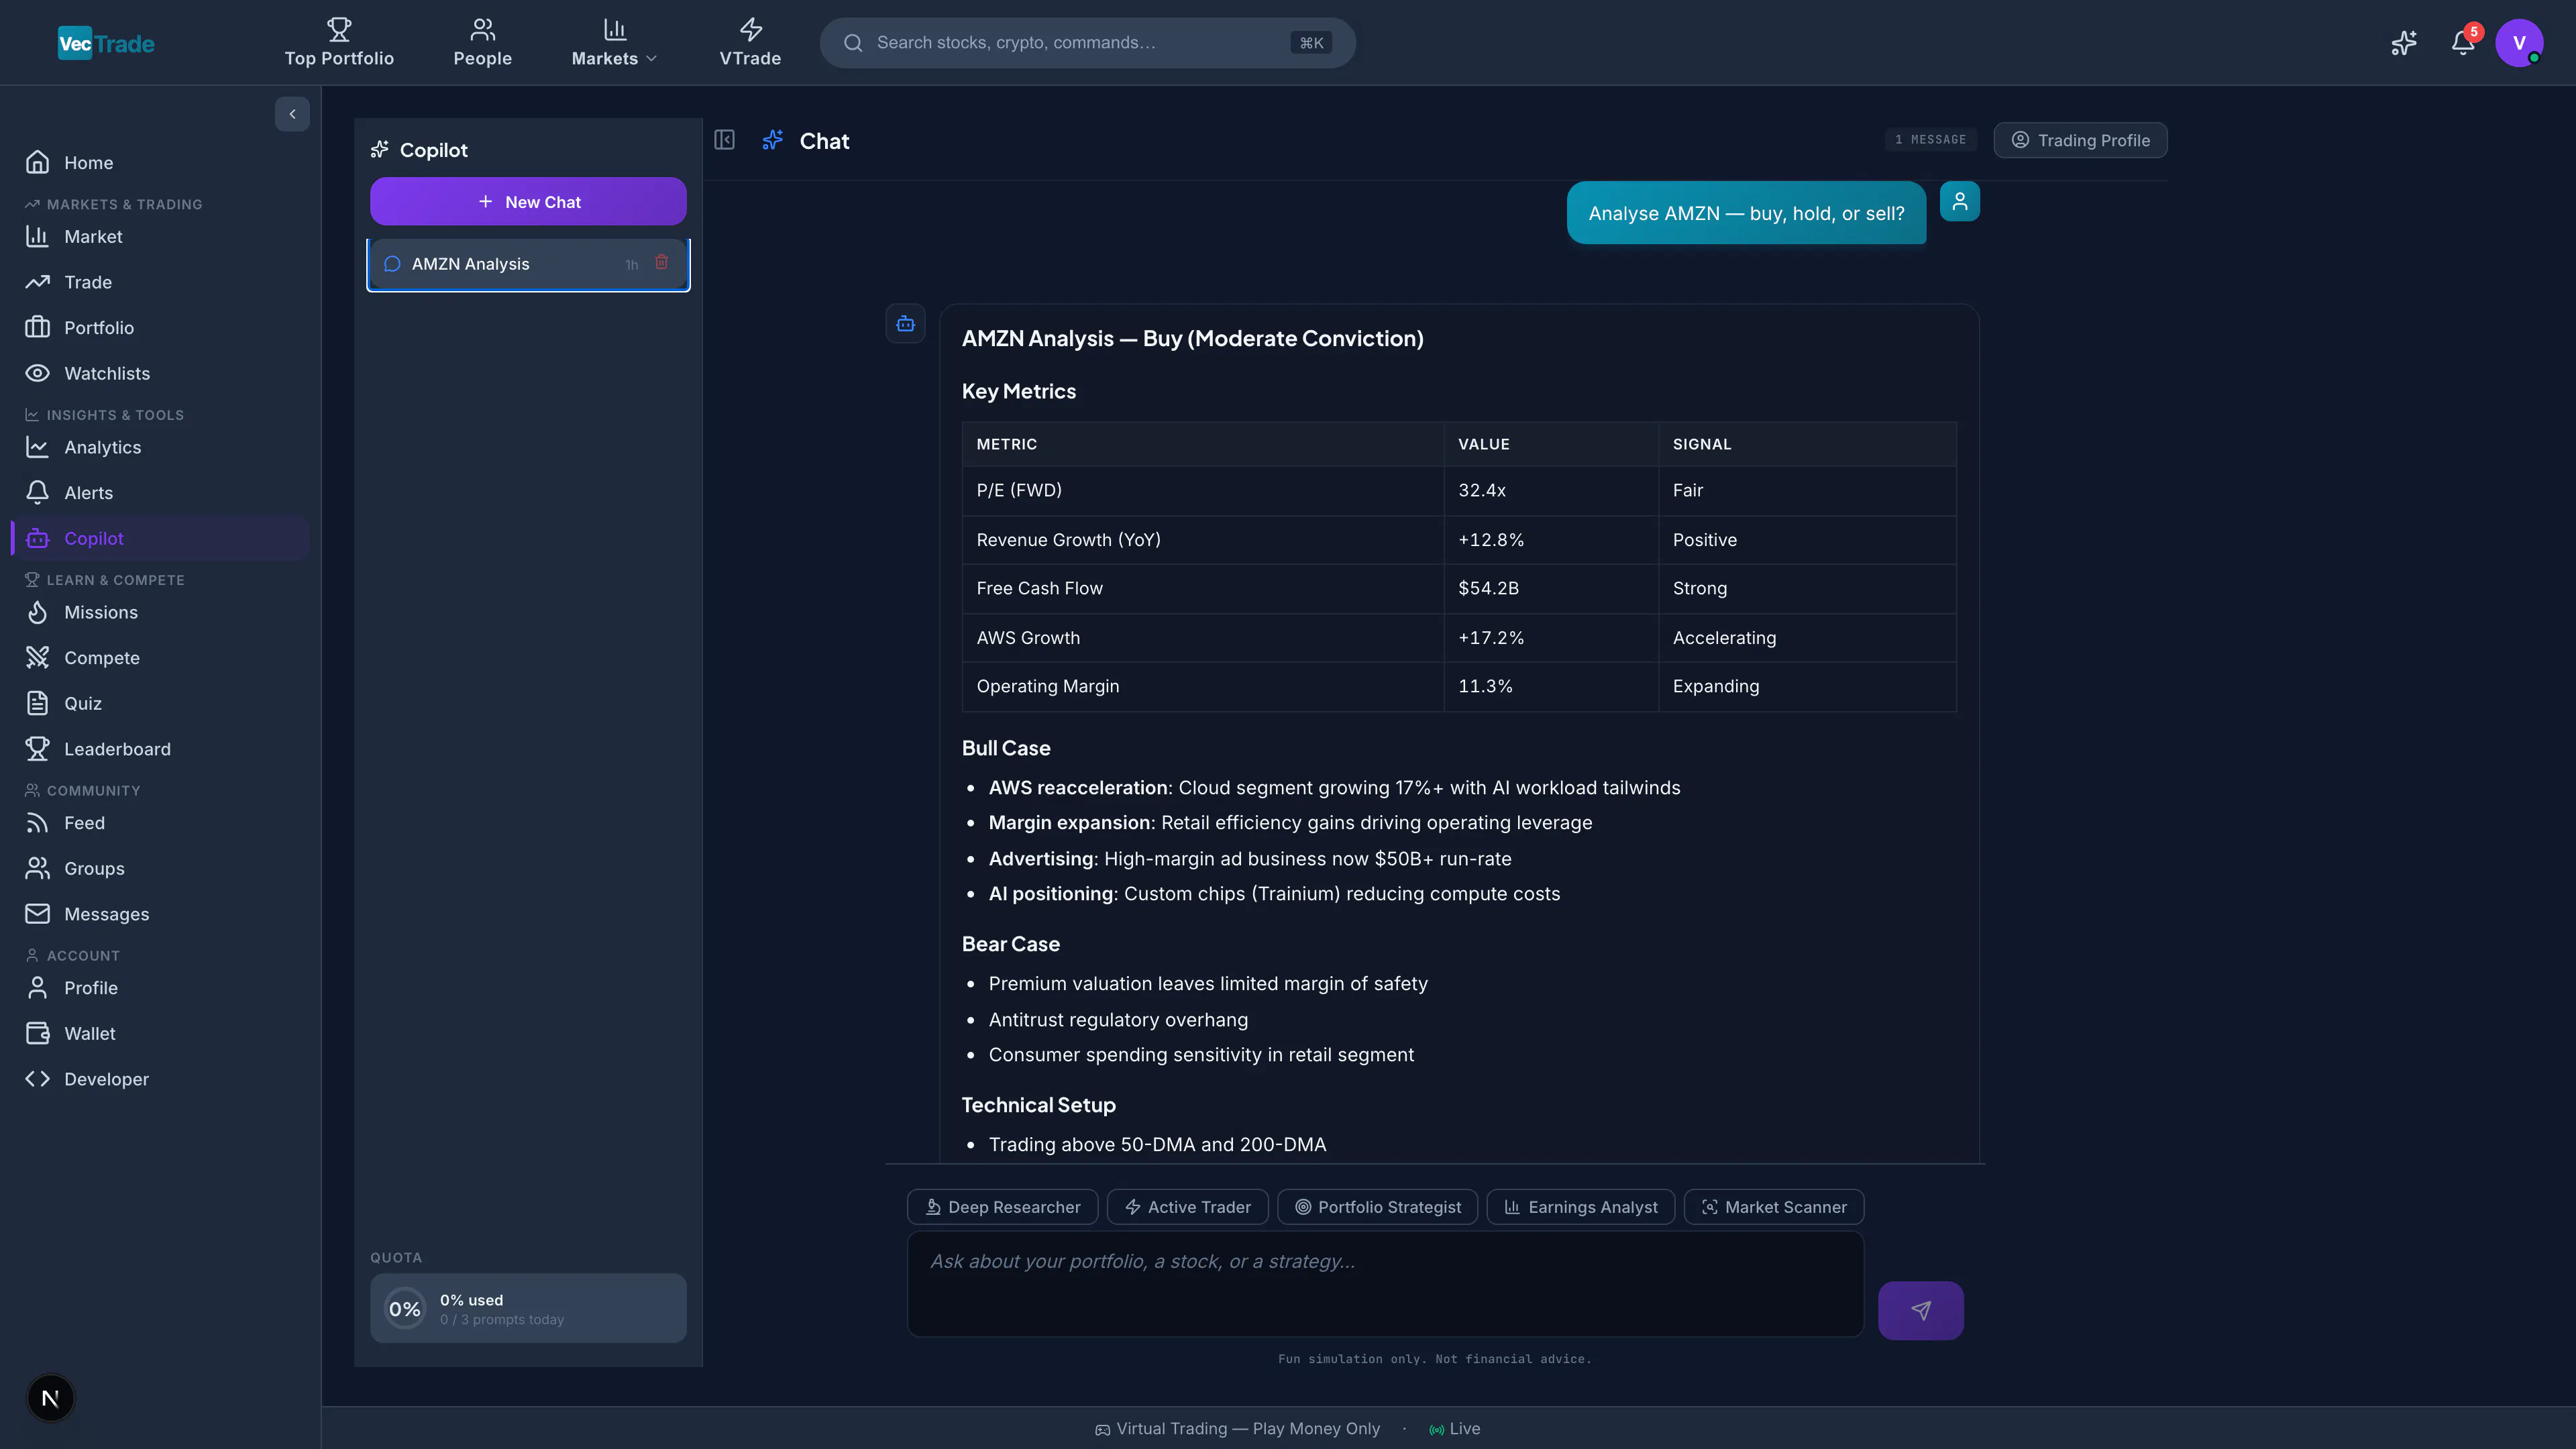Click the 'Accelerating' signal cell
The width and height of the screenshot is (2576, 1449).
pyautogui.click(x=1807, y=637)
